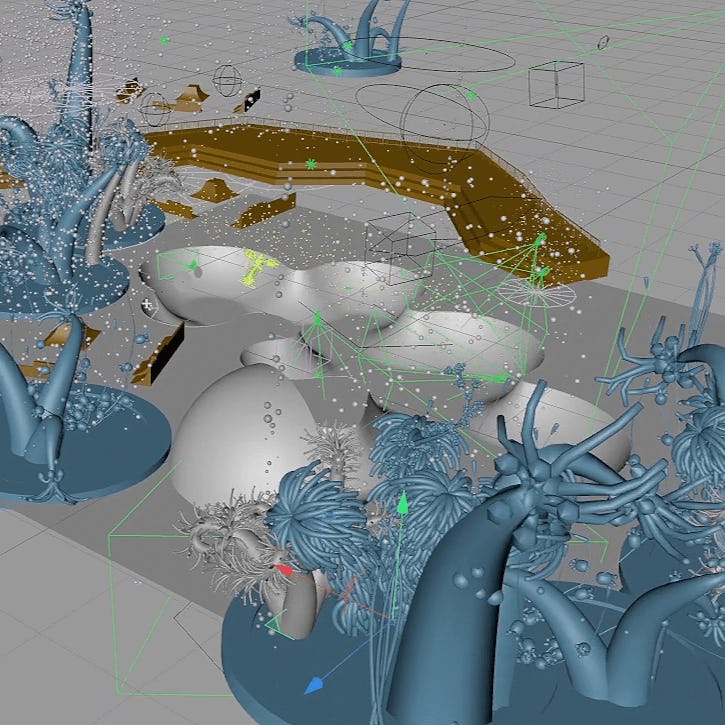725x725 pixels.
Task: Grab the red X-axis arrow handle
Action: pos(284,570)
